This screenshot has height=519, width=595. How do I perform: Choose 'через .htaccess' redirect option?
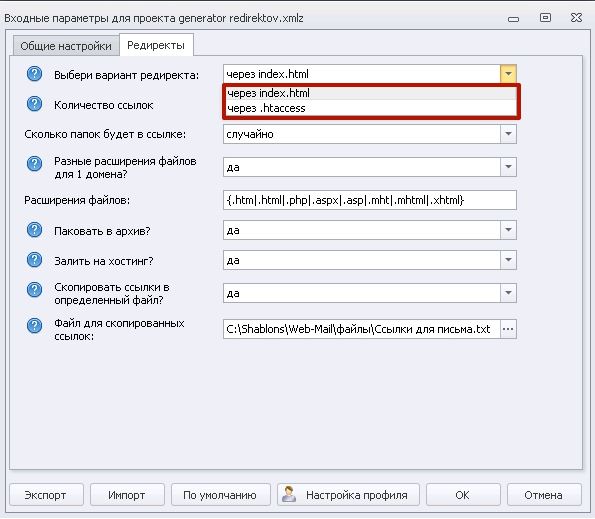[x=371, y=108]
